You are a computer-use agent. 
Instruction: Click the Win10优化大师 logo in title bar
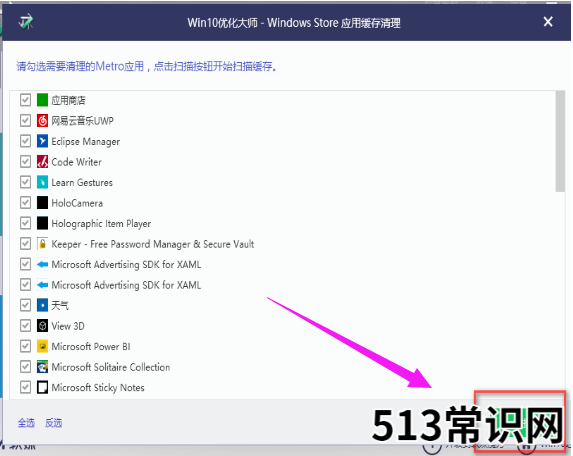click(26, 22)
